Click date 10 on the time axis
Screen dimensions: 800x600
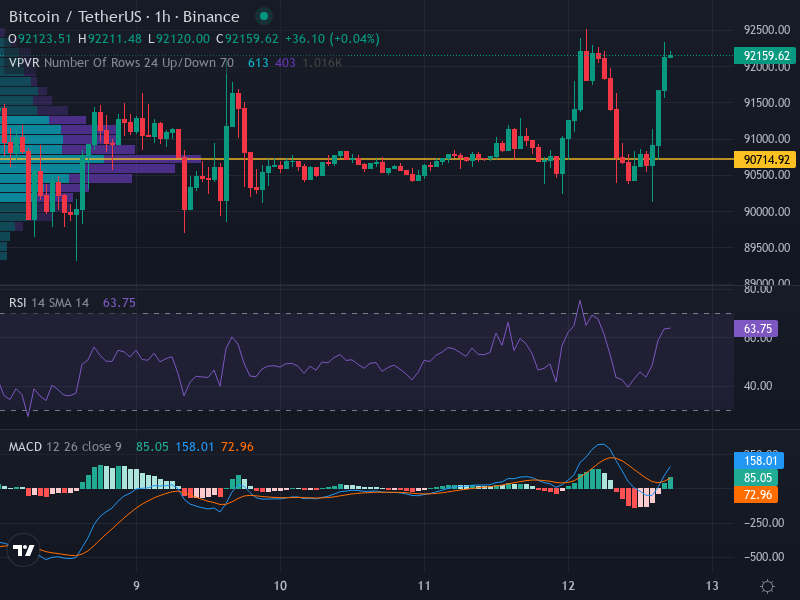click(280, 586)
